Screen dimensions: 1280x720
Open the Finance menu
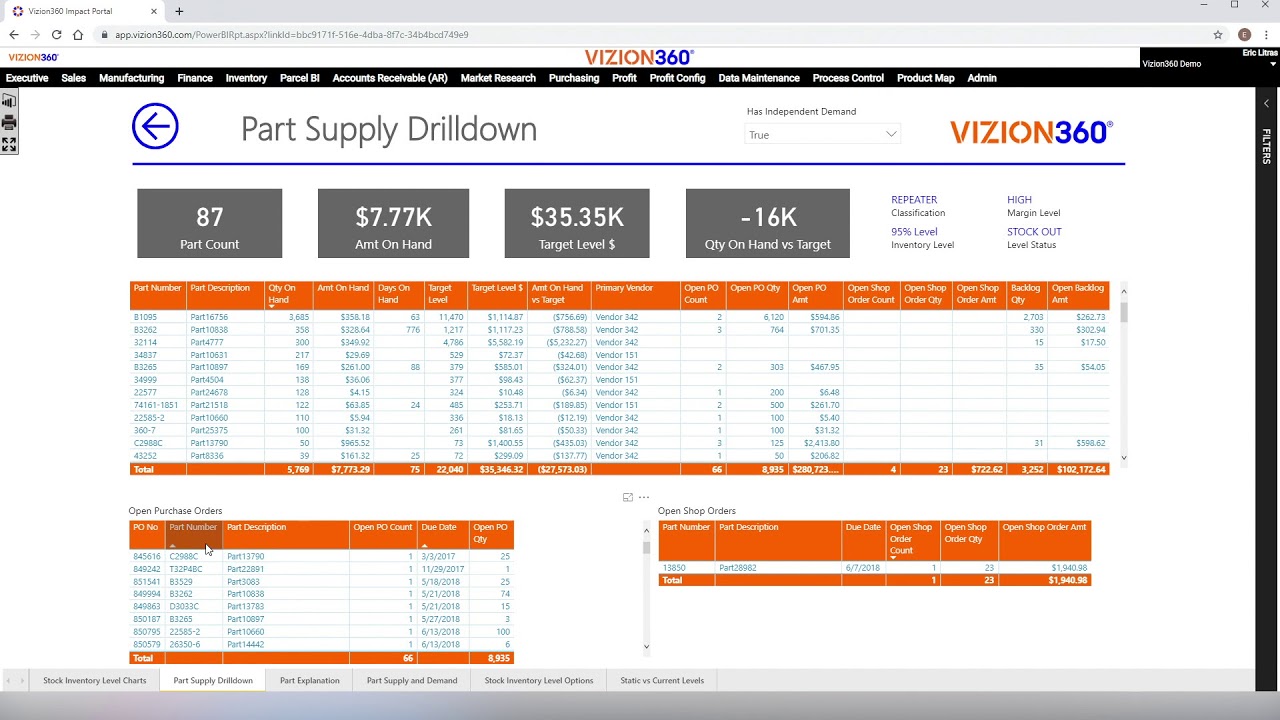pos(195,78)
